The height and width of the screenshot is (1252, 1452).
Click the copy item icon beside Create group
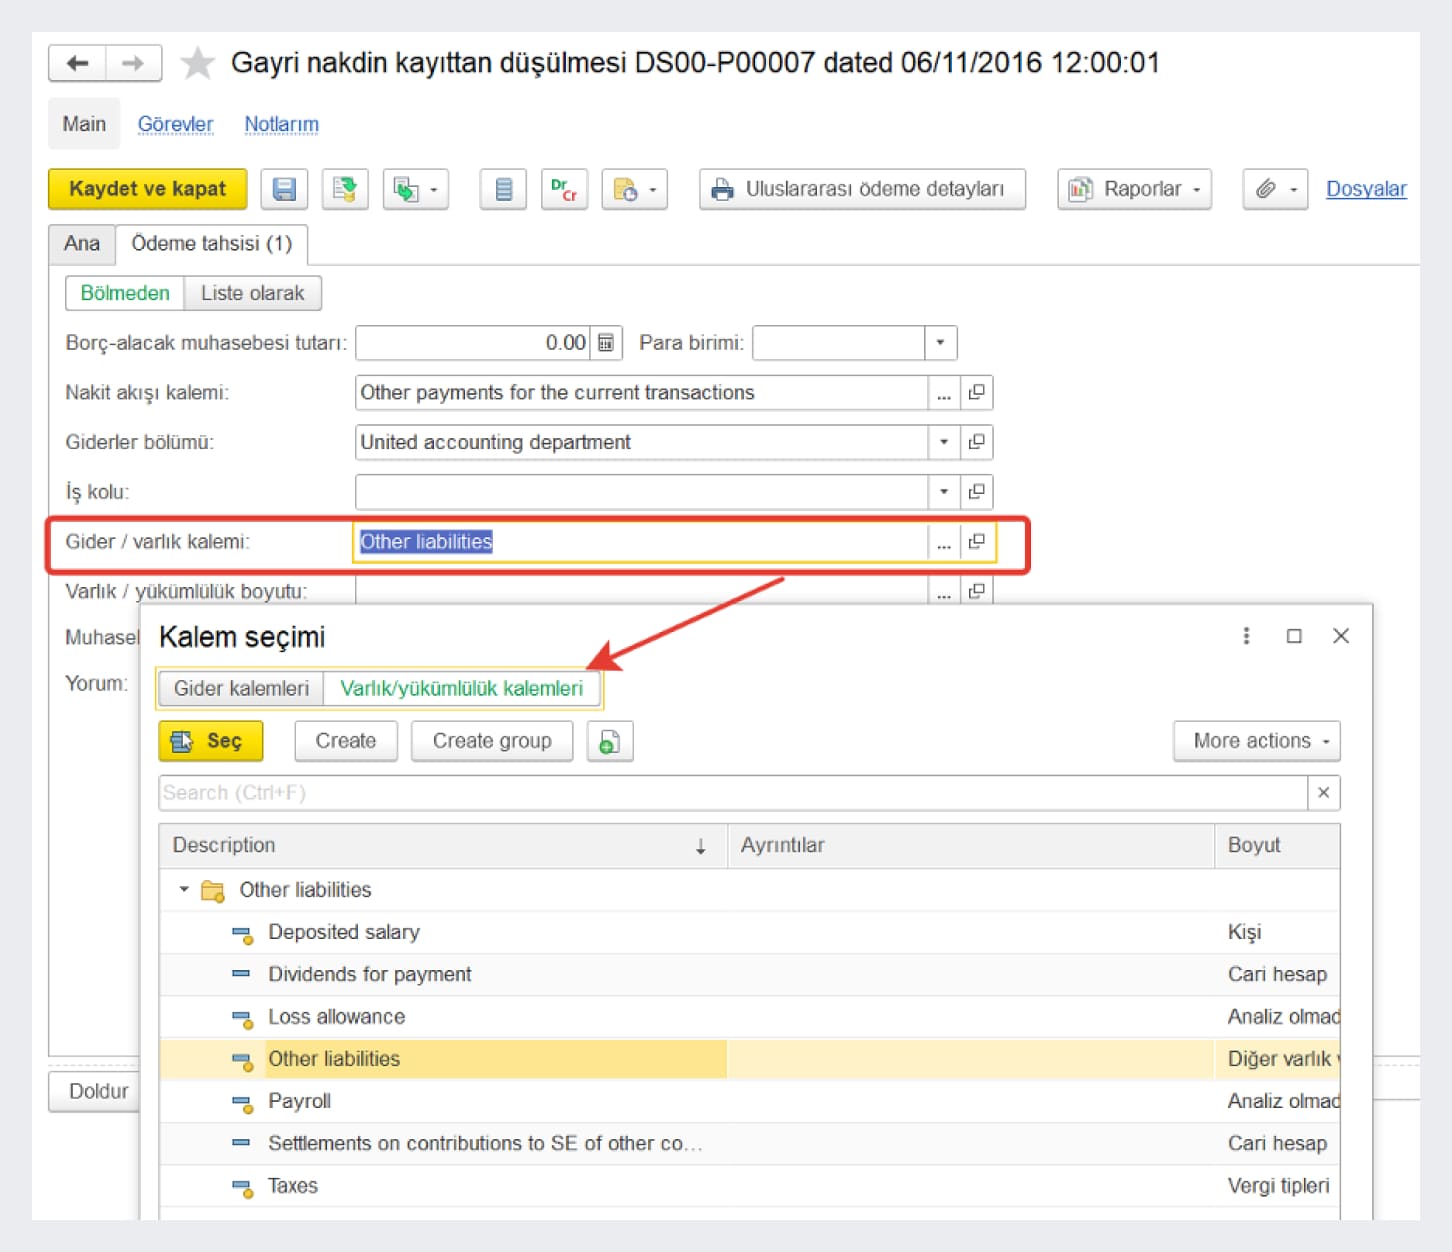click(609, 741)
